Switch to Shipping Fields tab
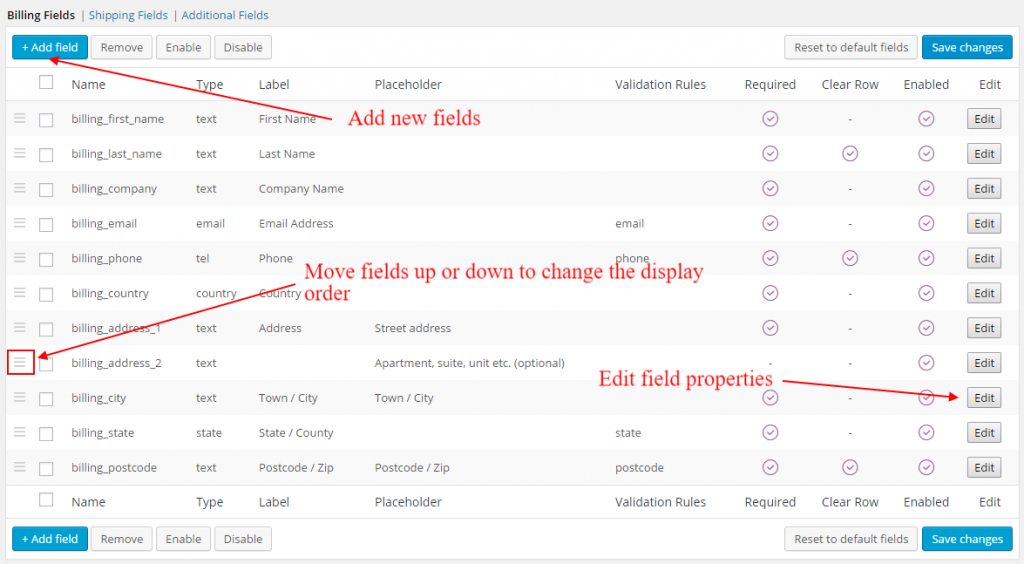1024x564 pixels. pos(128,15)
